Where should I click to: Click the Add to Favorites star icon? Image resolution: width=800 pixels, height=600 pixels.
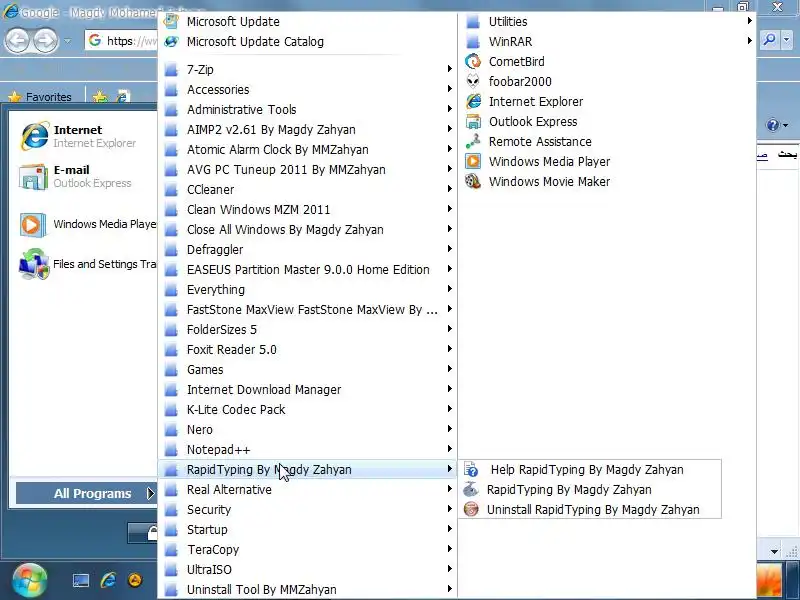pyautogui.click(x=101, y=96)
